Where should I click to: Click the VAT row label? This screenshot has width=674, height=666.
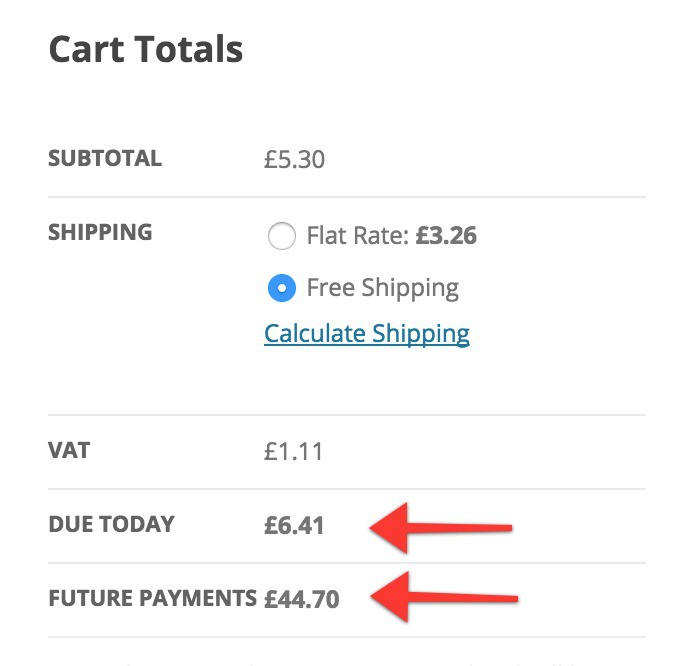(x=69, y=450)
